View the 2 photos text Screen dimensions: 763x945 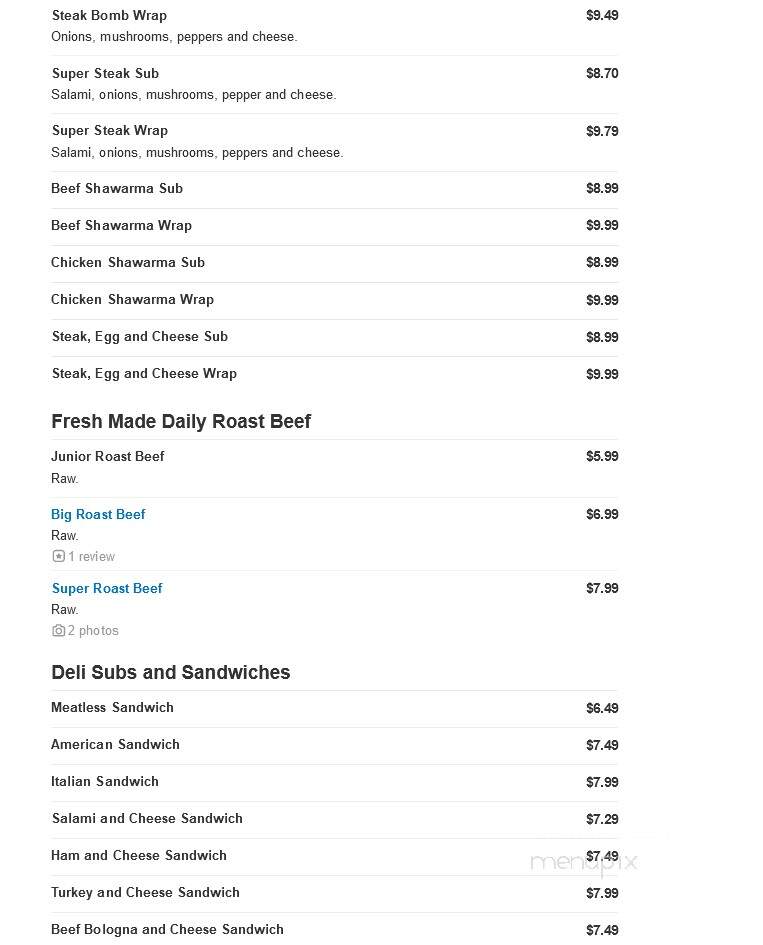tap(93, 630)
